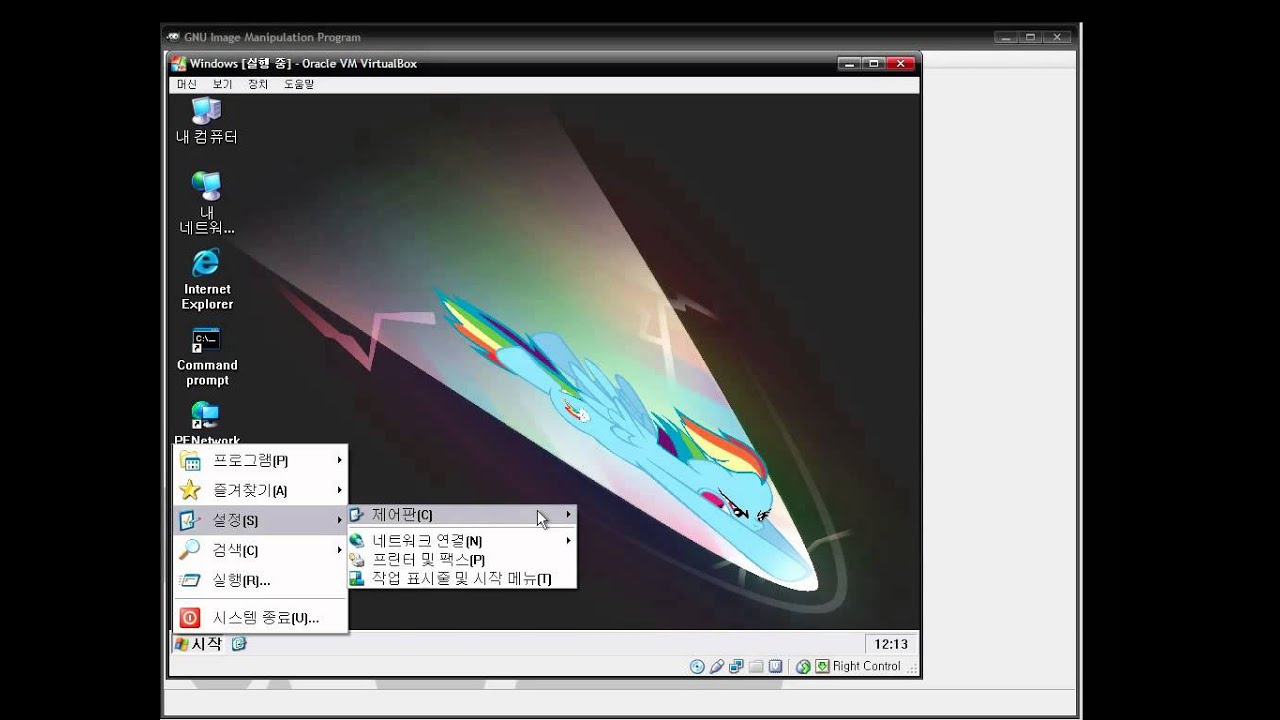Click the USB devices status bar icon

pos(716,666)
